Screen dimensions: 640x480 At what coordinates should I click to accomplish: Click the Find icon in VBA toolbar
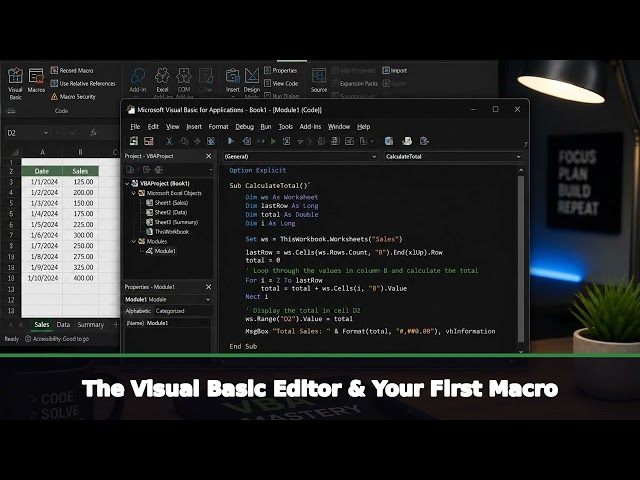pos(211,141)
